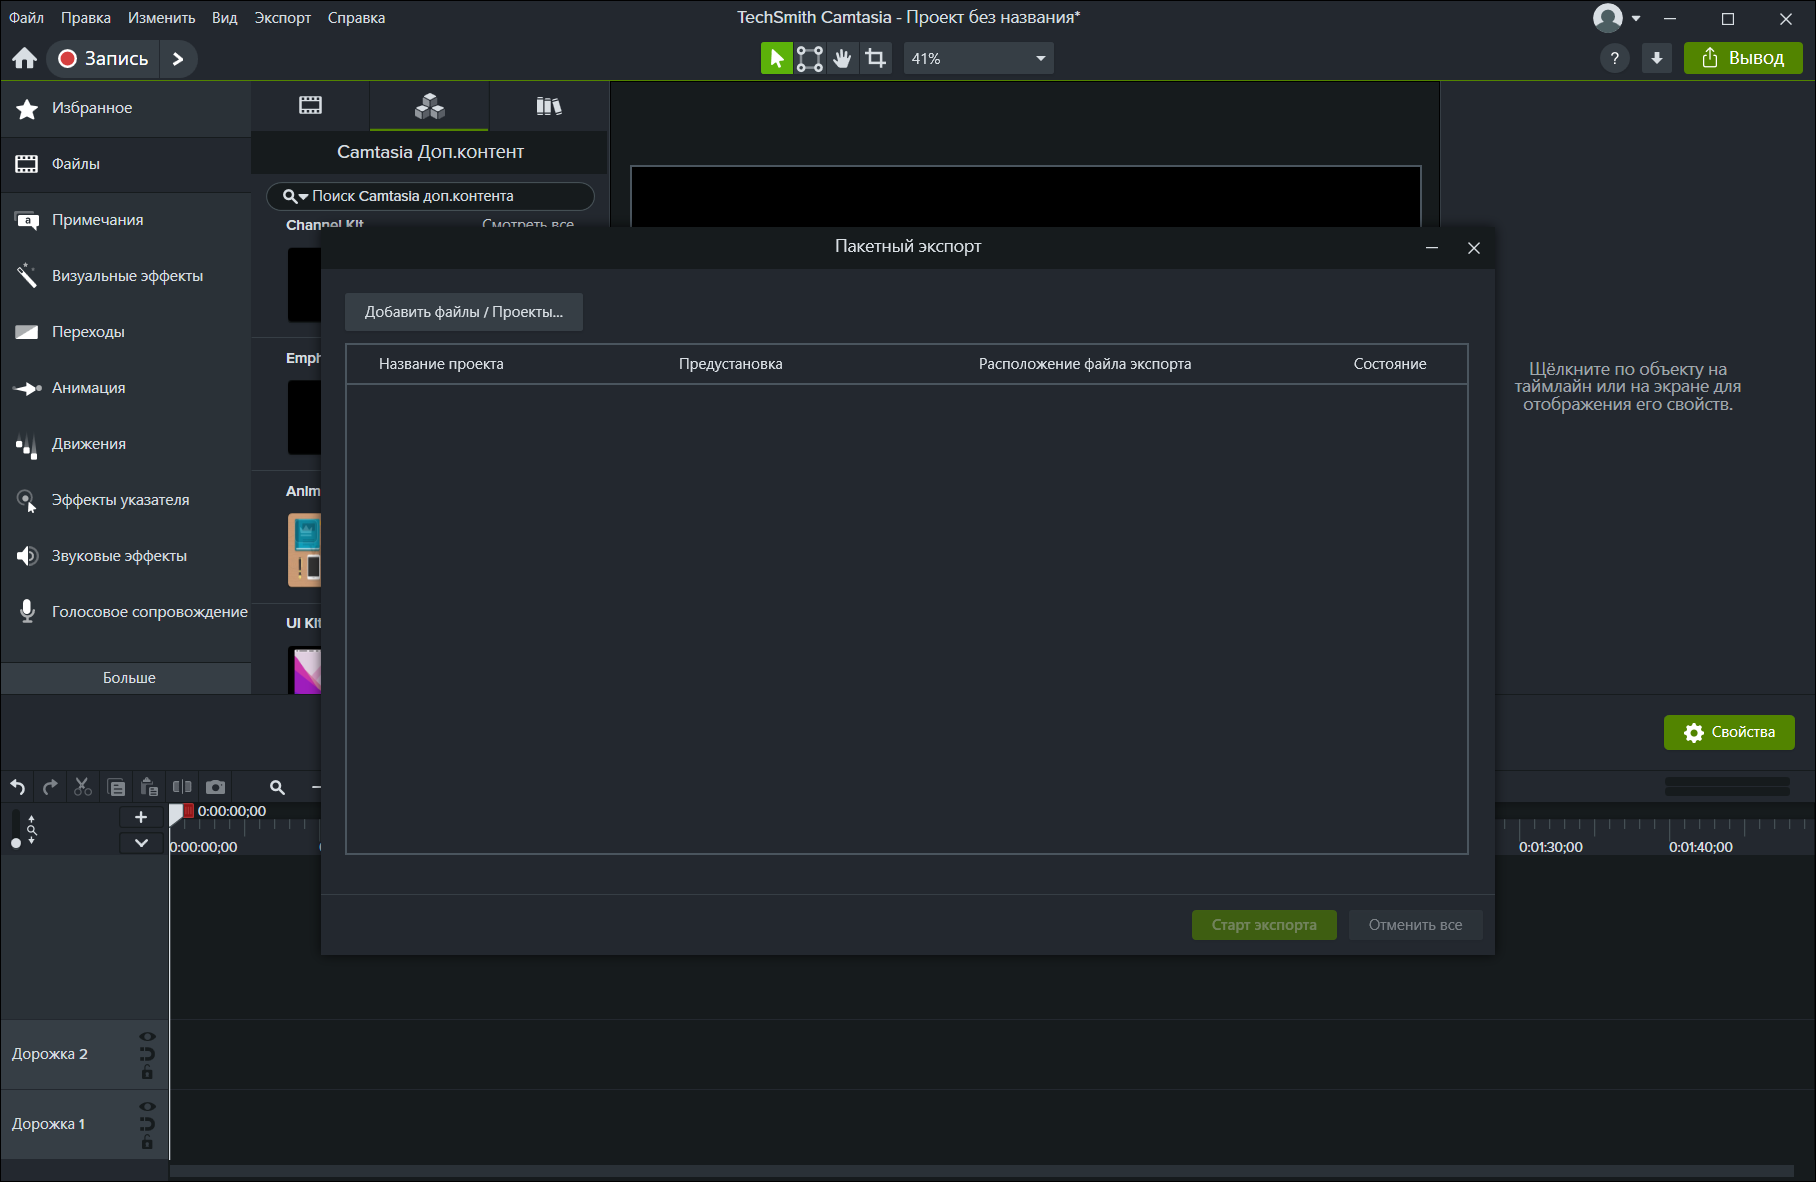The height and width of the screenshot is (1182, 1816).
Task: Capture a frame with the camera icon
Action: coord(215,787)
